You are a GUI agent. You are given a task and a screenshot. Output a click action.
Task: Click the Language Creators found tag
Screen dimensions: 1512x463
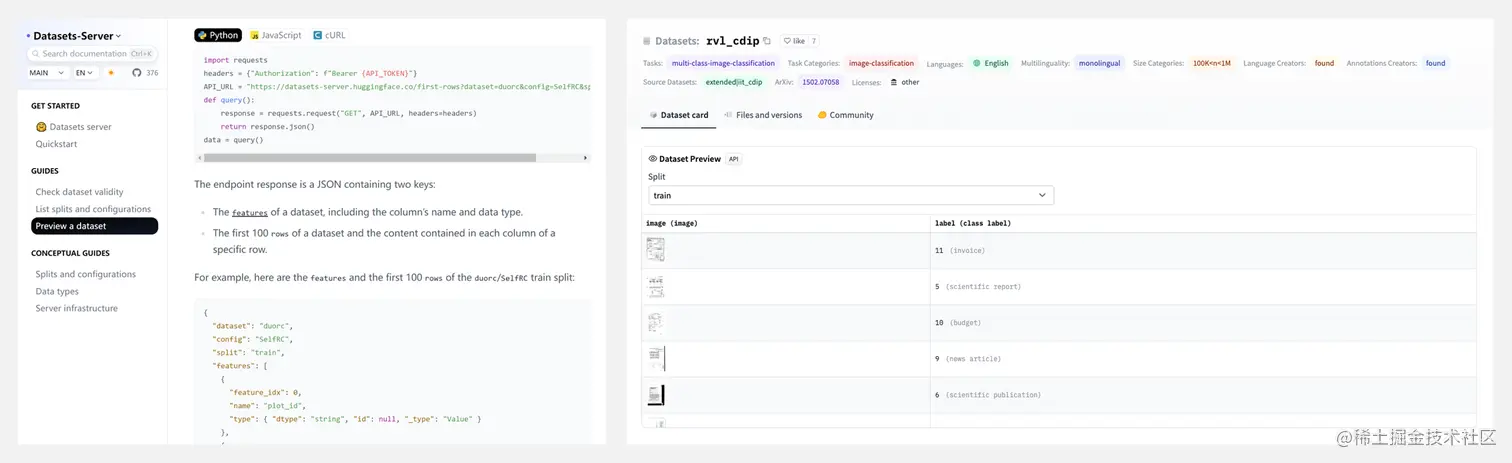1324,63
